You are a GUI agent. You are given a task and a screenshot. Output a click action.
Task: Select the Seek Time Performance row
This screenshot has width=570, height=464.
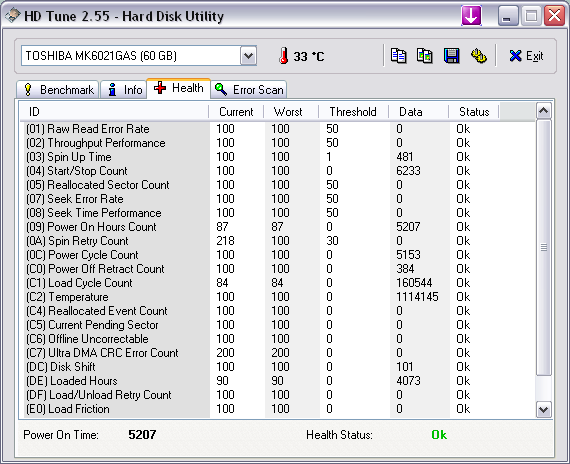point(278,213)
